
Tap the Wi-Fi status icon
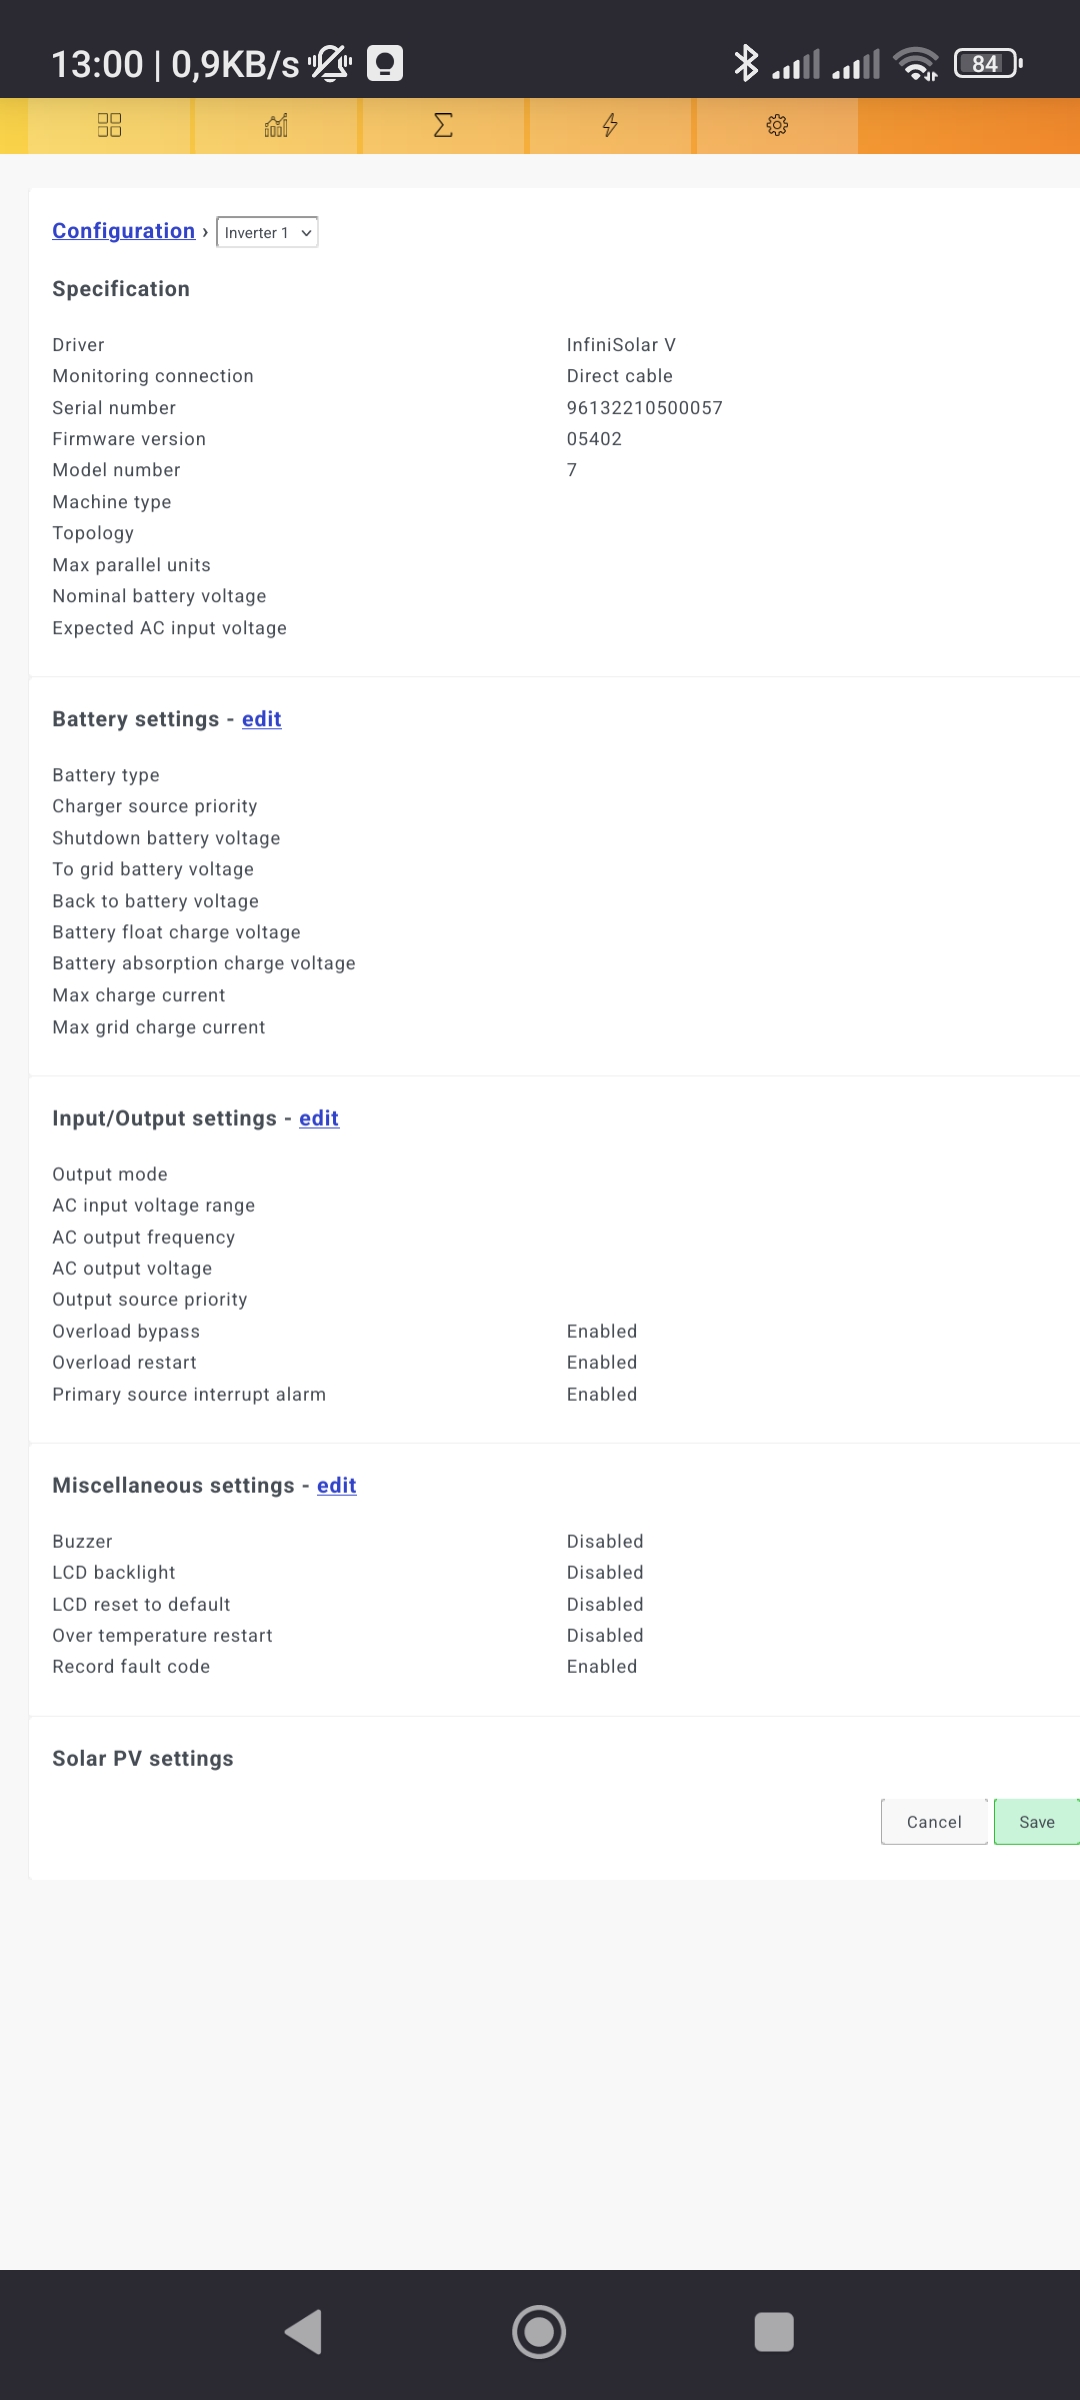pyautogui.click(x=916, y=64)
